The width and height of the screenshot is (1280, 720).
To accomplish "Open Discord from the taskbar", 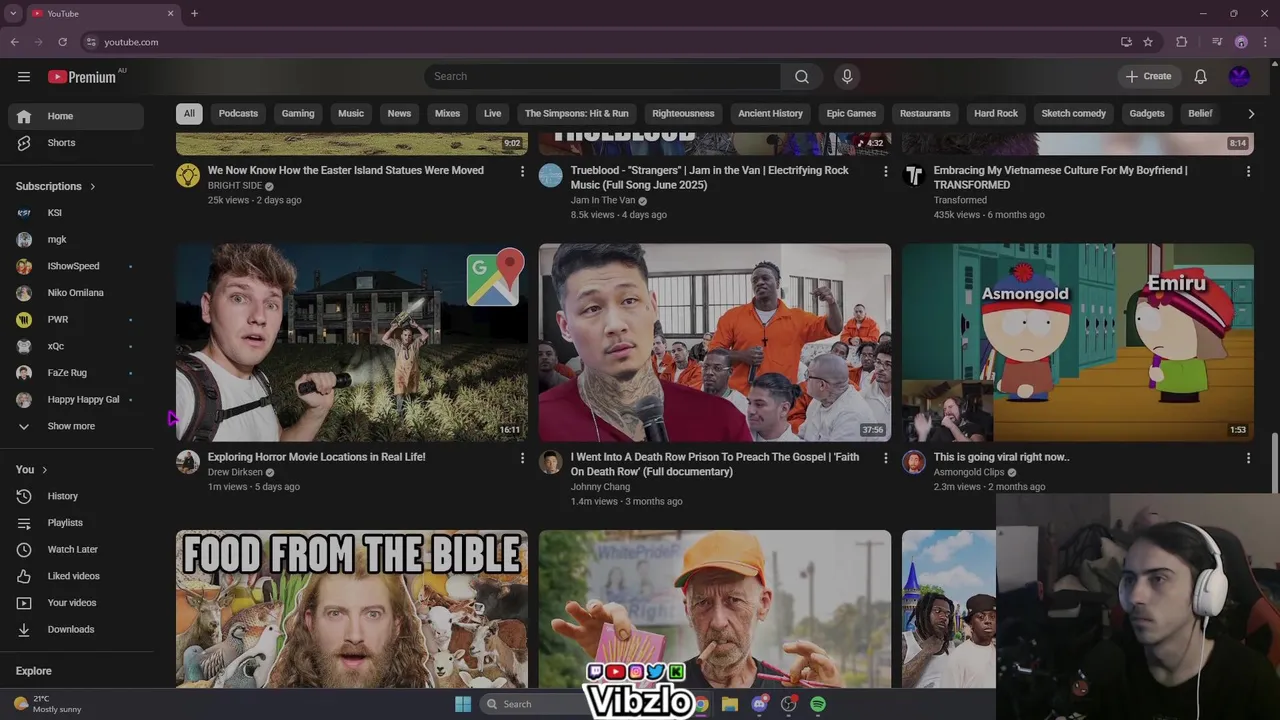I will click(759, 704).
